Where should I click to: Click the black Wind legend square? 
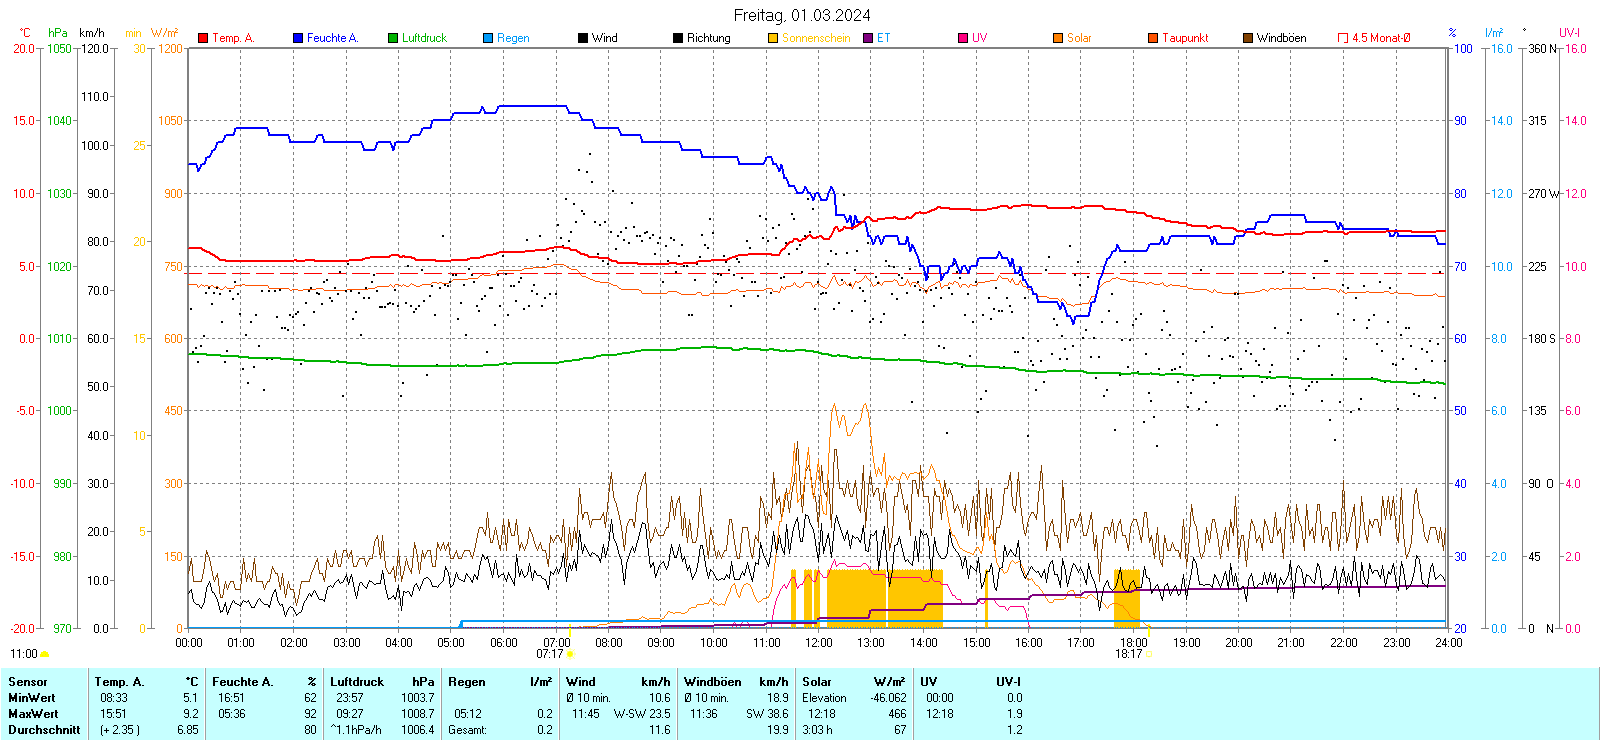pyautogui.click(x=583, y=38)
